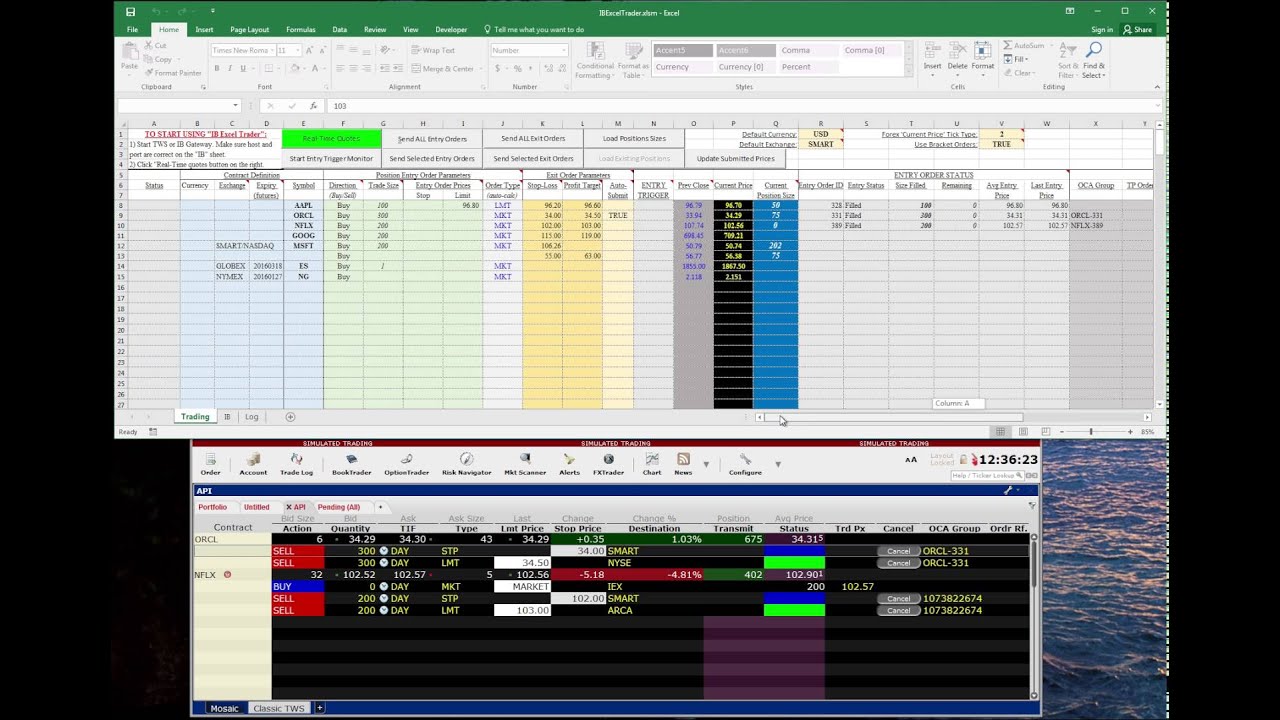Screen dimensions: 1280x720
Task: Click the Excel formula bar showing 103
Action: (x=743, y=106)
